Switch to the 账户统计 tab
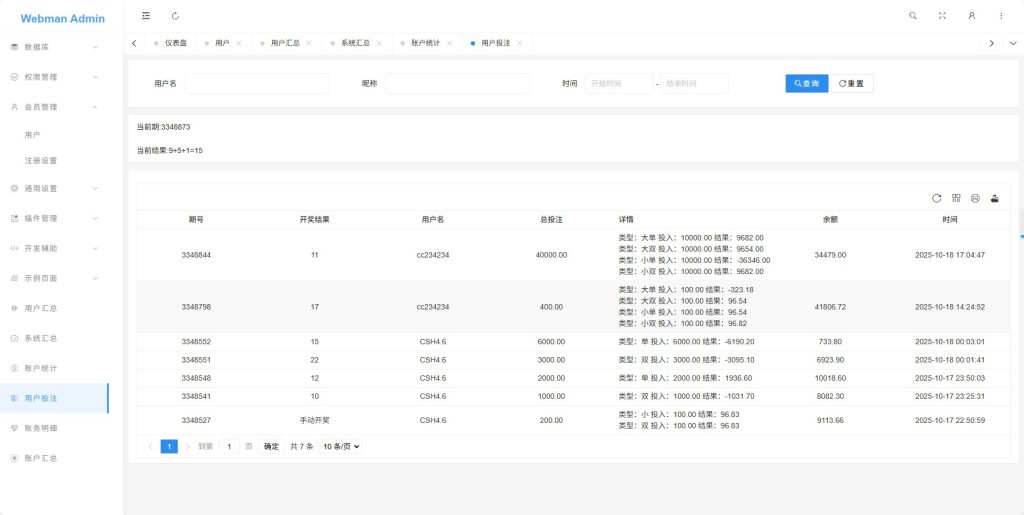1024x515 pixels. tap(425, 43)
